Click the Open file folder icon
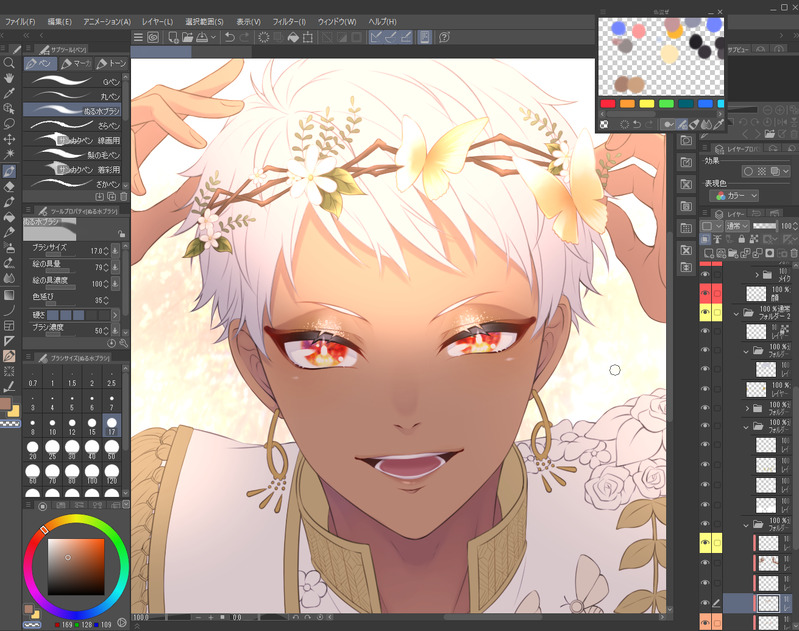Screen dimensions: 799x631 [188, 37]
